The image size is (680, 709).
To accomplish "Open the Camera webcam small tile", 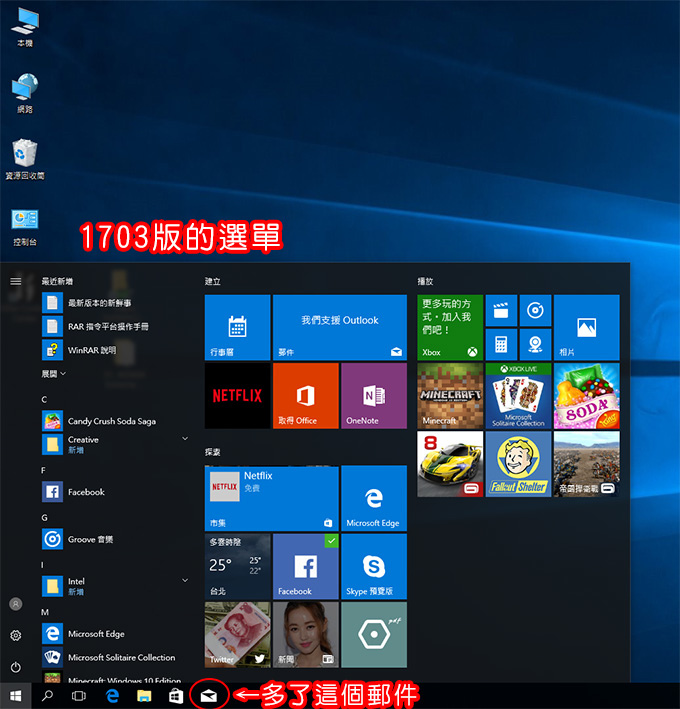I will pyautogui.click(x=535, y=345).
